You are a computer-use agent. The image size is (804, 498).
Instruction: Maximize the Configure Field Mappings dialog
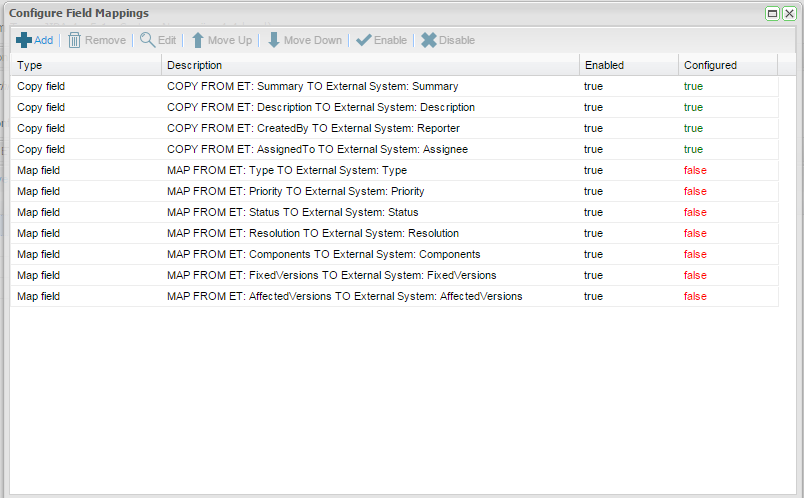click(773, 13)
